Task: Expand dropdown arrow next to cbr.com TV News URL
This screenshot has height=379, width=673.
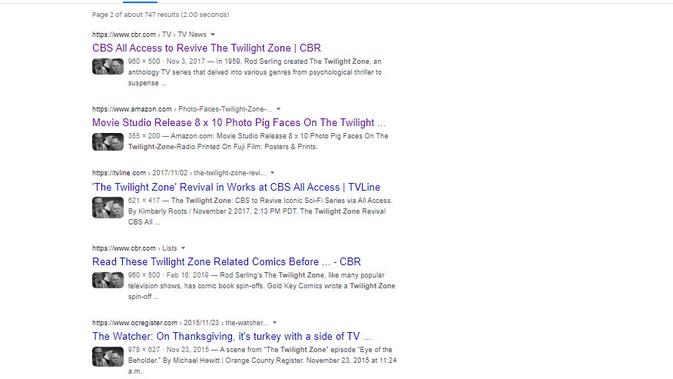Action: pyautogui.click(x=212, y=34)
